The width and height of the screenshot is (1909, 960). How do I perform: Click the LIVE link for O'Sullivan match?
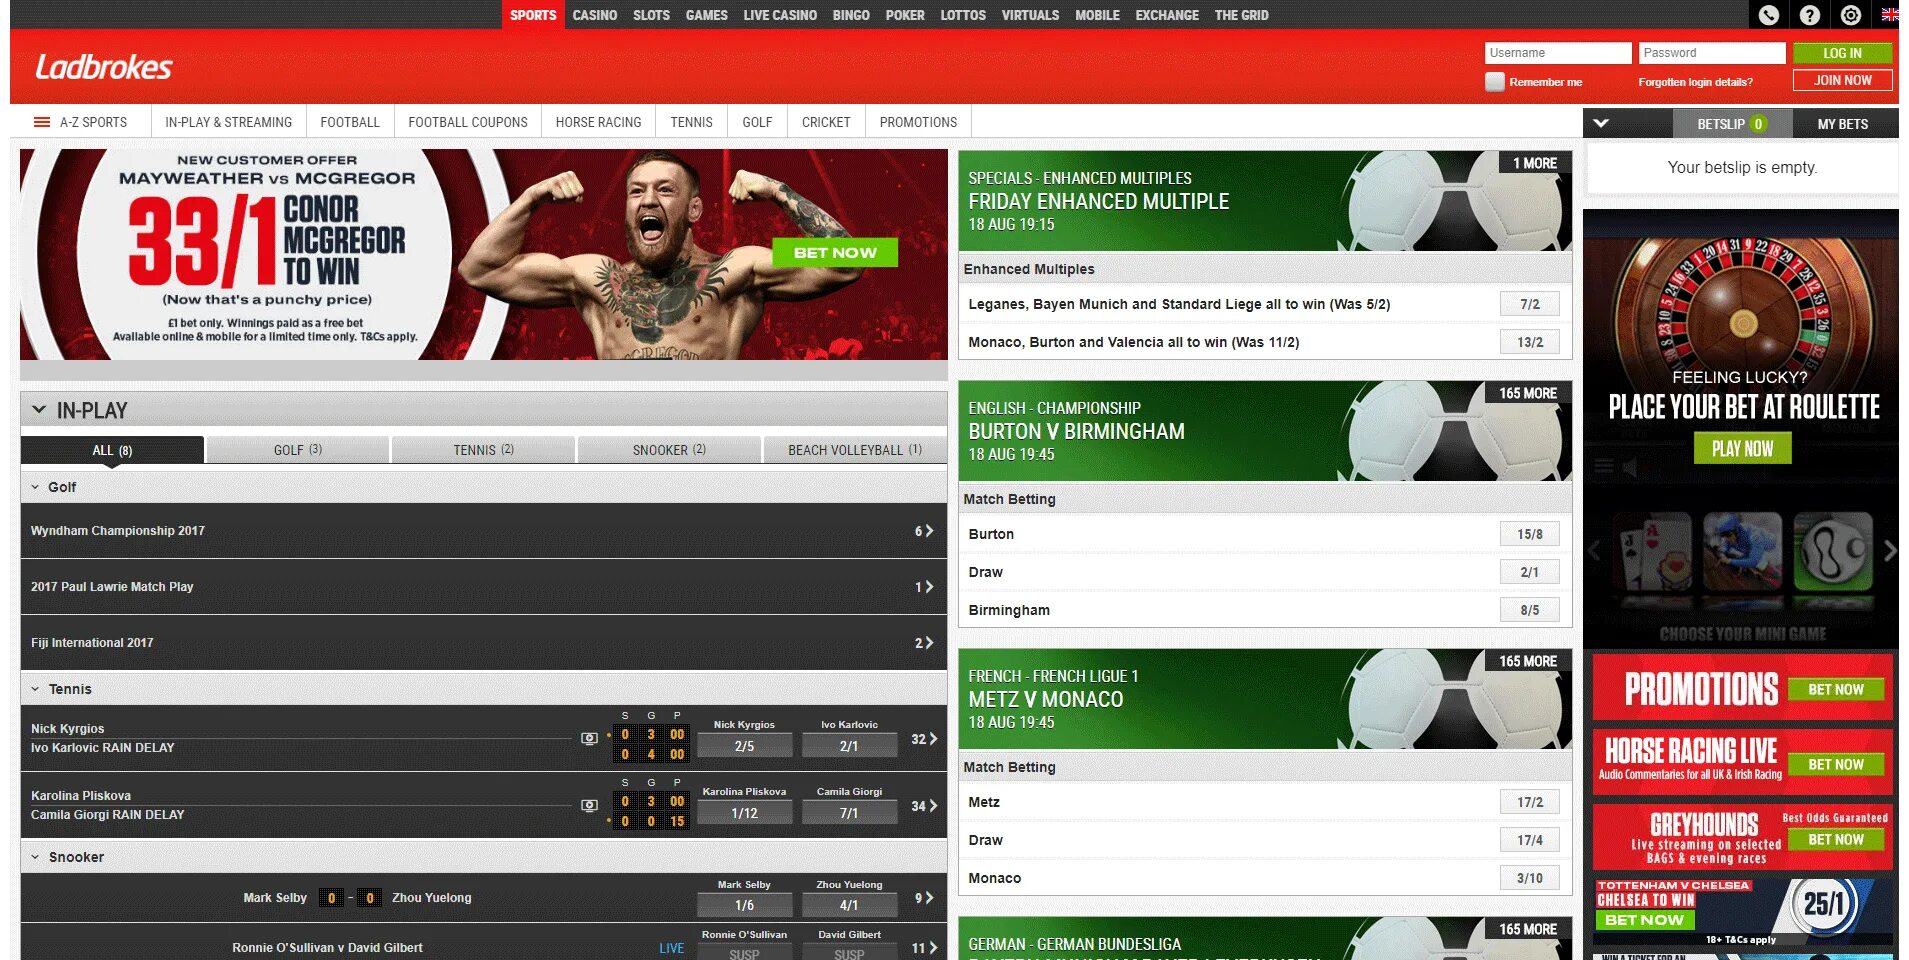672,948
